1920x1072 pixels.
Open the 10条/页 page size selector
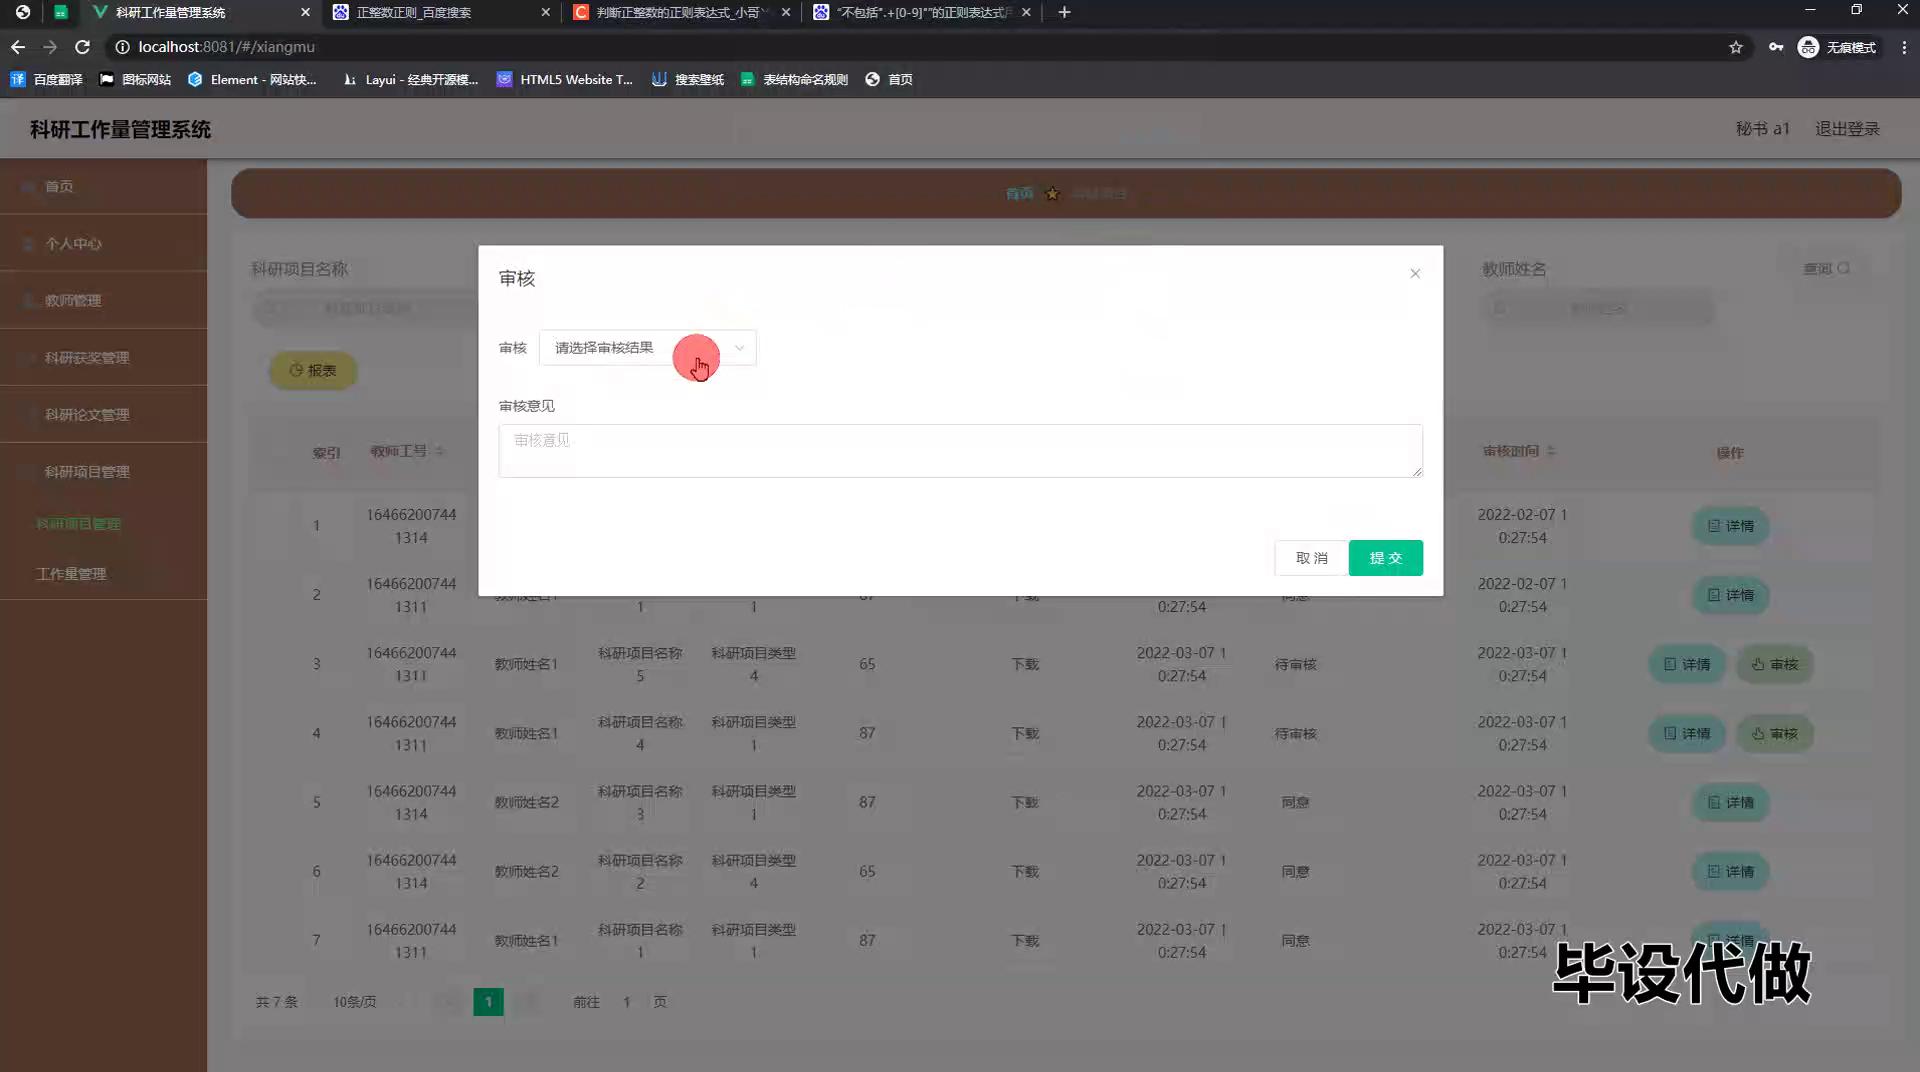coord(355,1002)
